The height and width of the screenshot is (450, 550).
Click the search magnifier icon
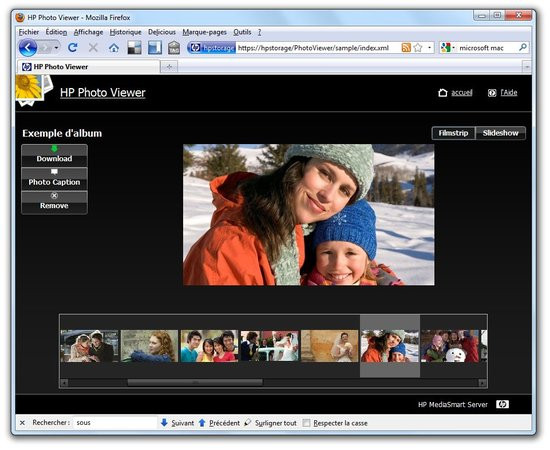click(x=523, y=47)
